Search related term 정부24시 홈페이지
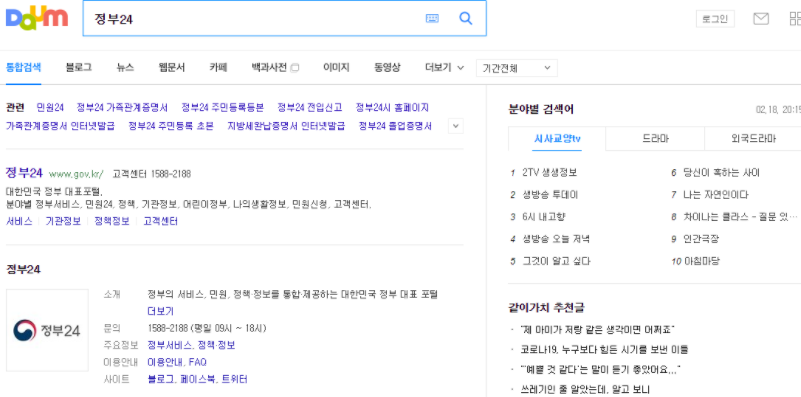Screen dimensions: 801x397 click(x=392, y=107)
